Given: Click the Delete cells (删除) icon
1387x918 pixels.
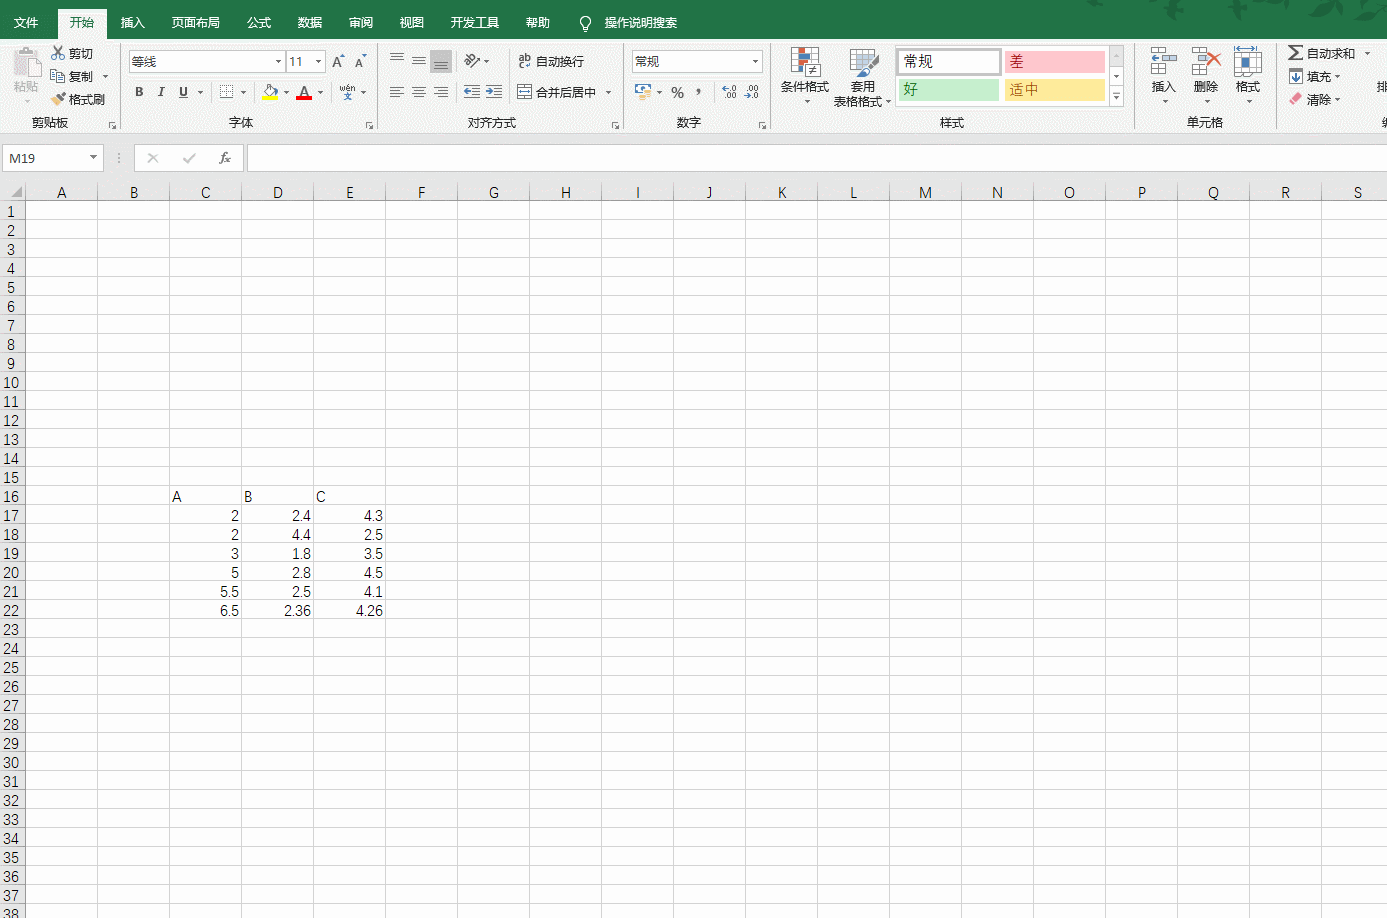Looking at the screenshot, I should point(1206,72).
